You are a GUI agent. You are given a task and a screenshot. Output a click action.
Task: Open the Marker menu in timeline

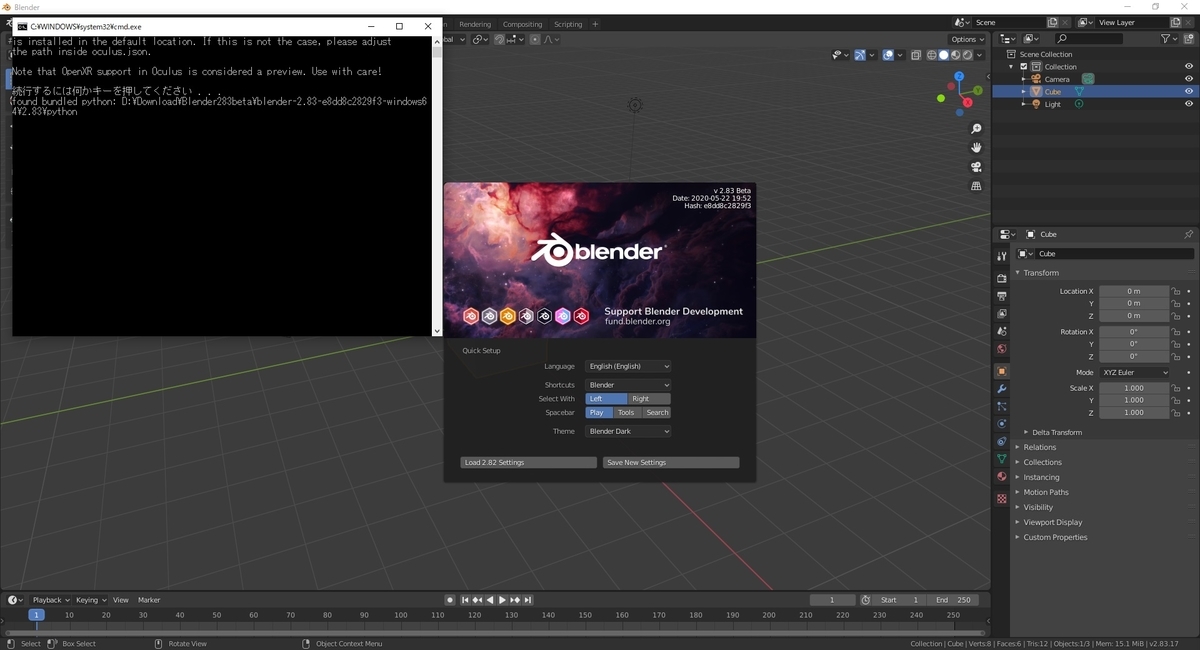[x=149, y=600]
